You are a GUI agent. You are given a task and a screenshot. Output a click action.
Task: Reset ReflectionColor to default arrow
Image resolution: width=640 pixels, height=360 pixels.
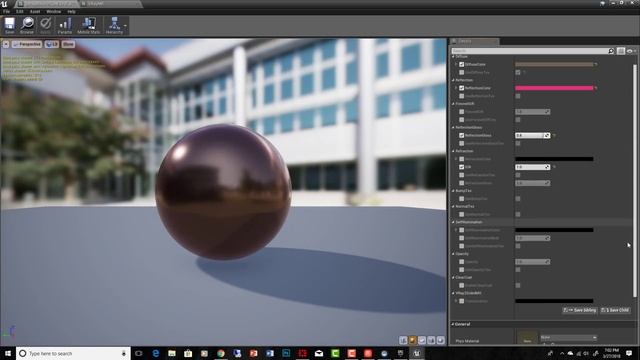596,88
